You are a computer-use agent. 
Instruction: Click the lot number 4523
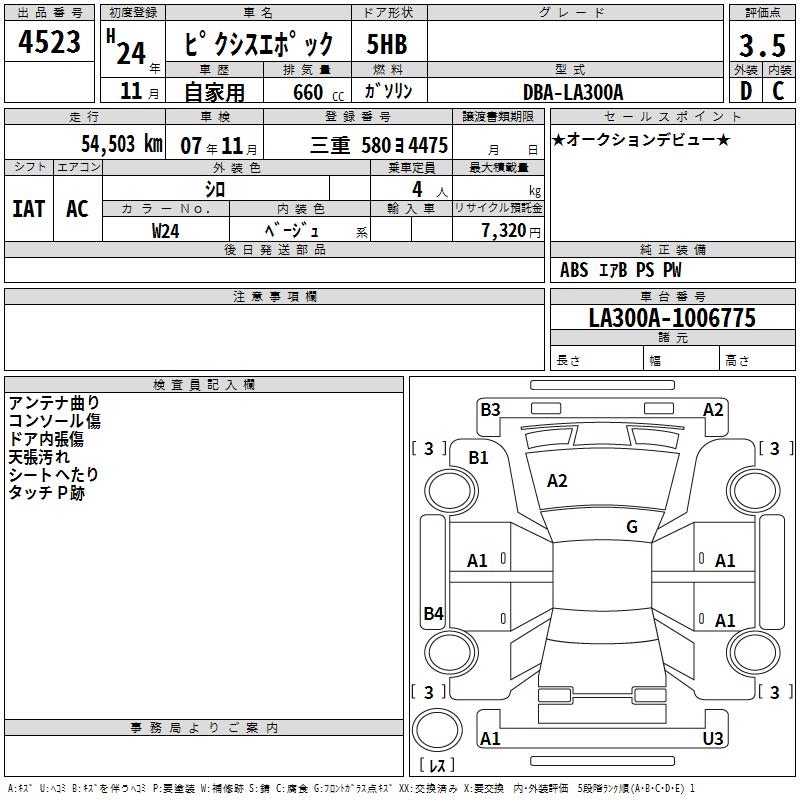pos(50,42)
